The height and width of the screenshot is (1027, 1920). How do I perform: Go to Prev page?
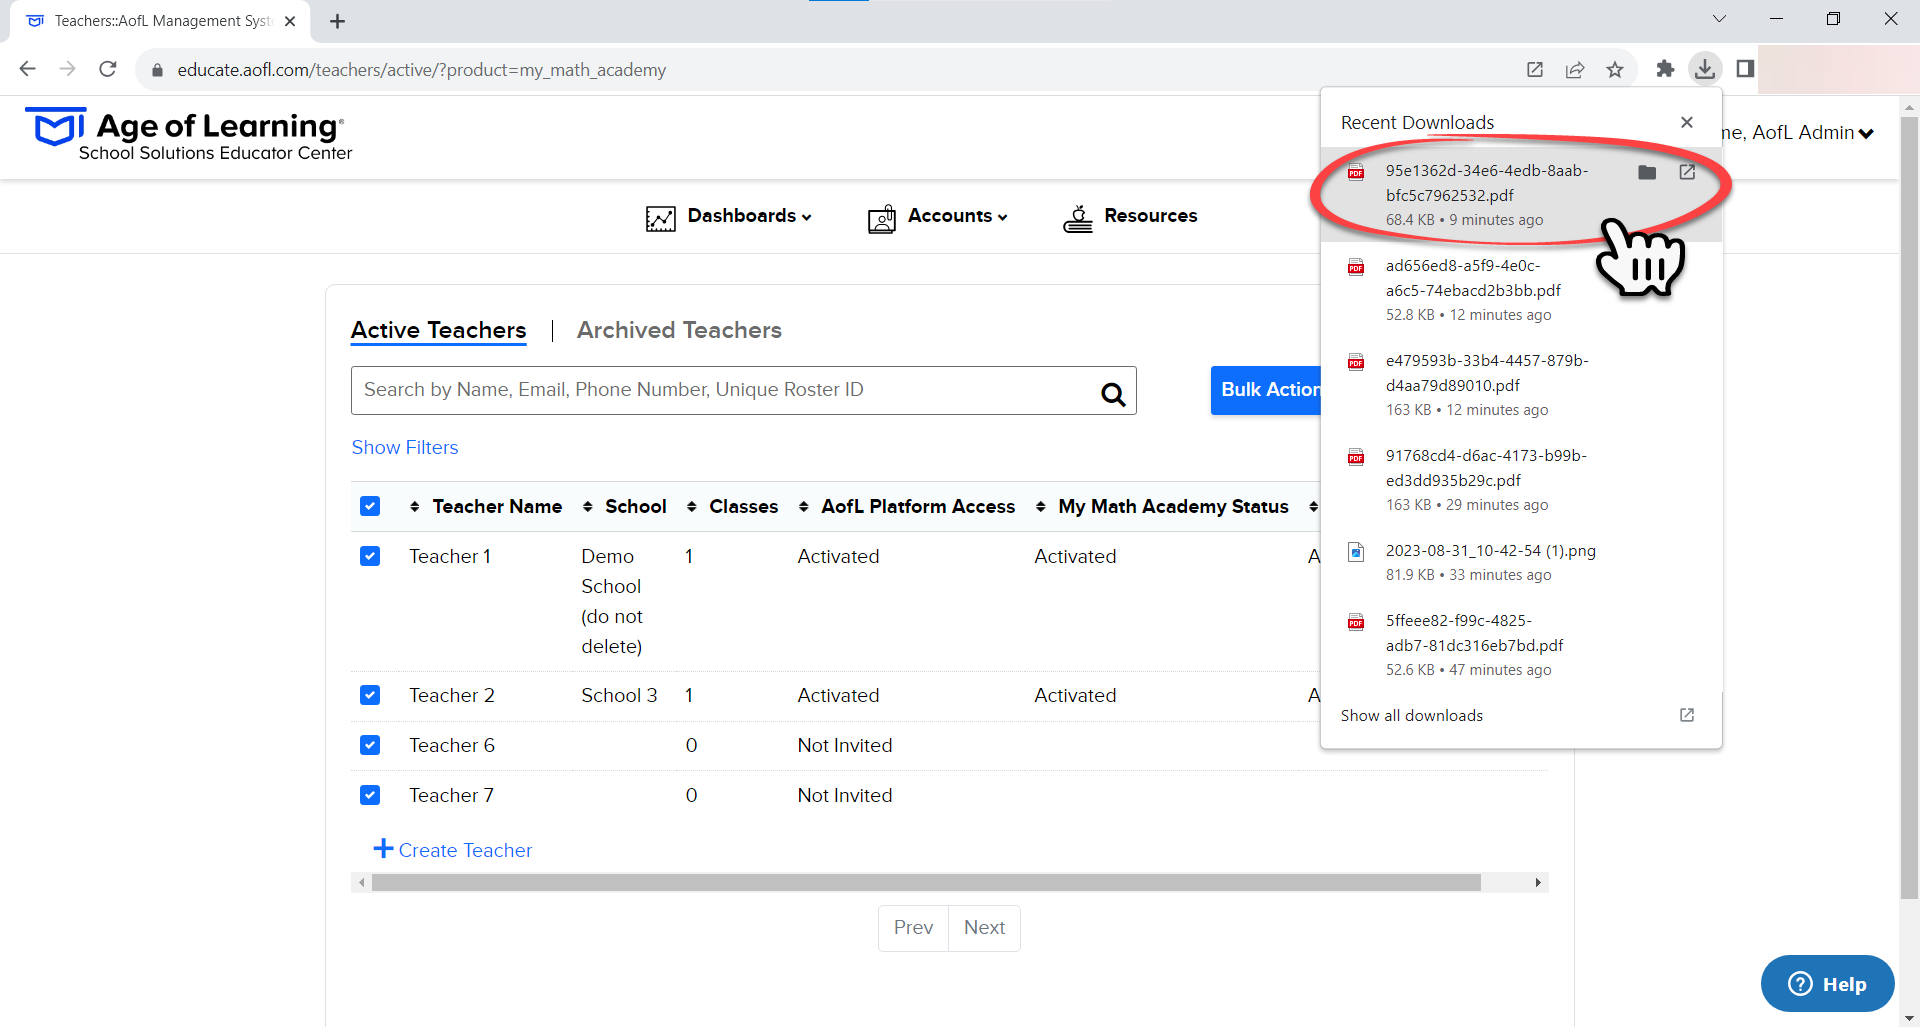click(x=913, y=928)
